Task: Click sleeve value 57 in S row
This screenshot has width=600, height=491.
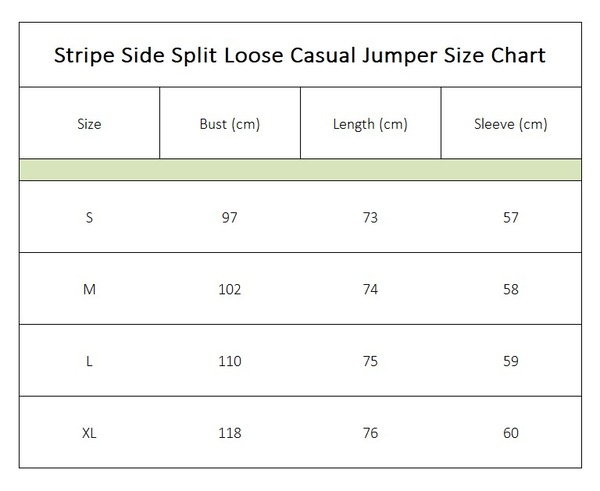Action: 511,217
